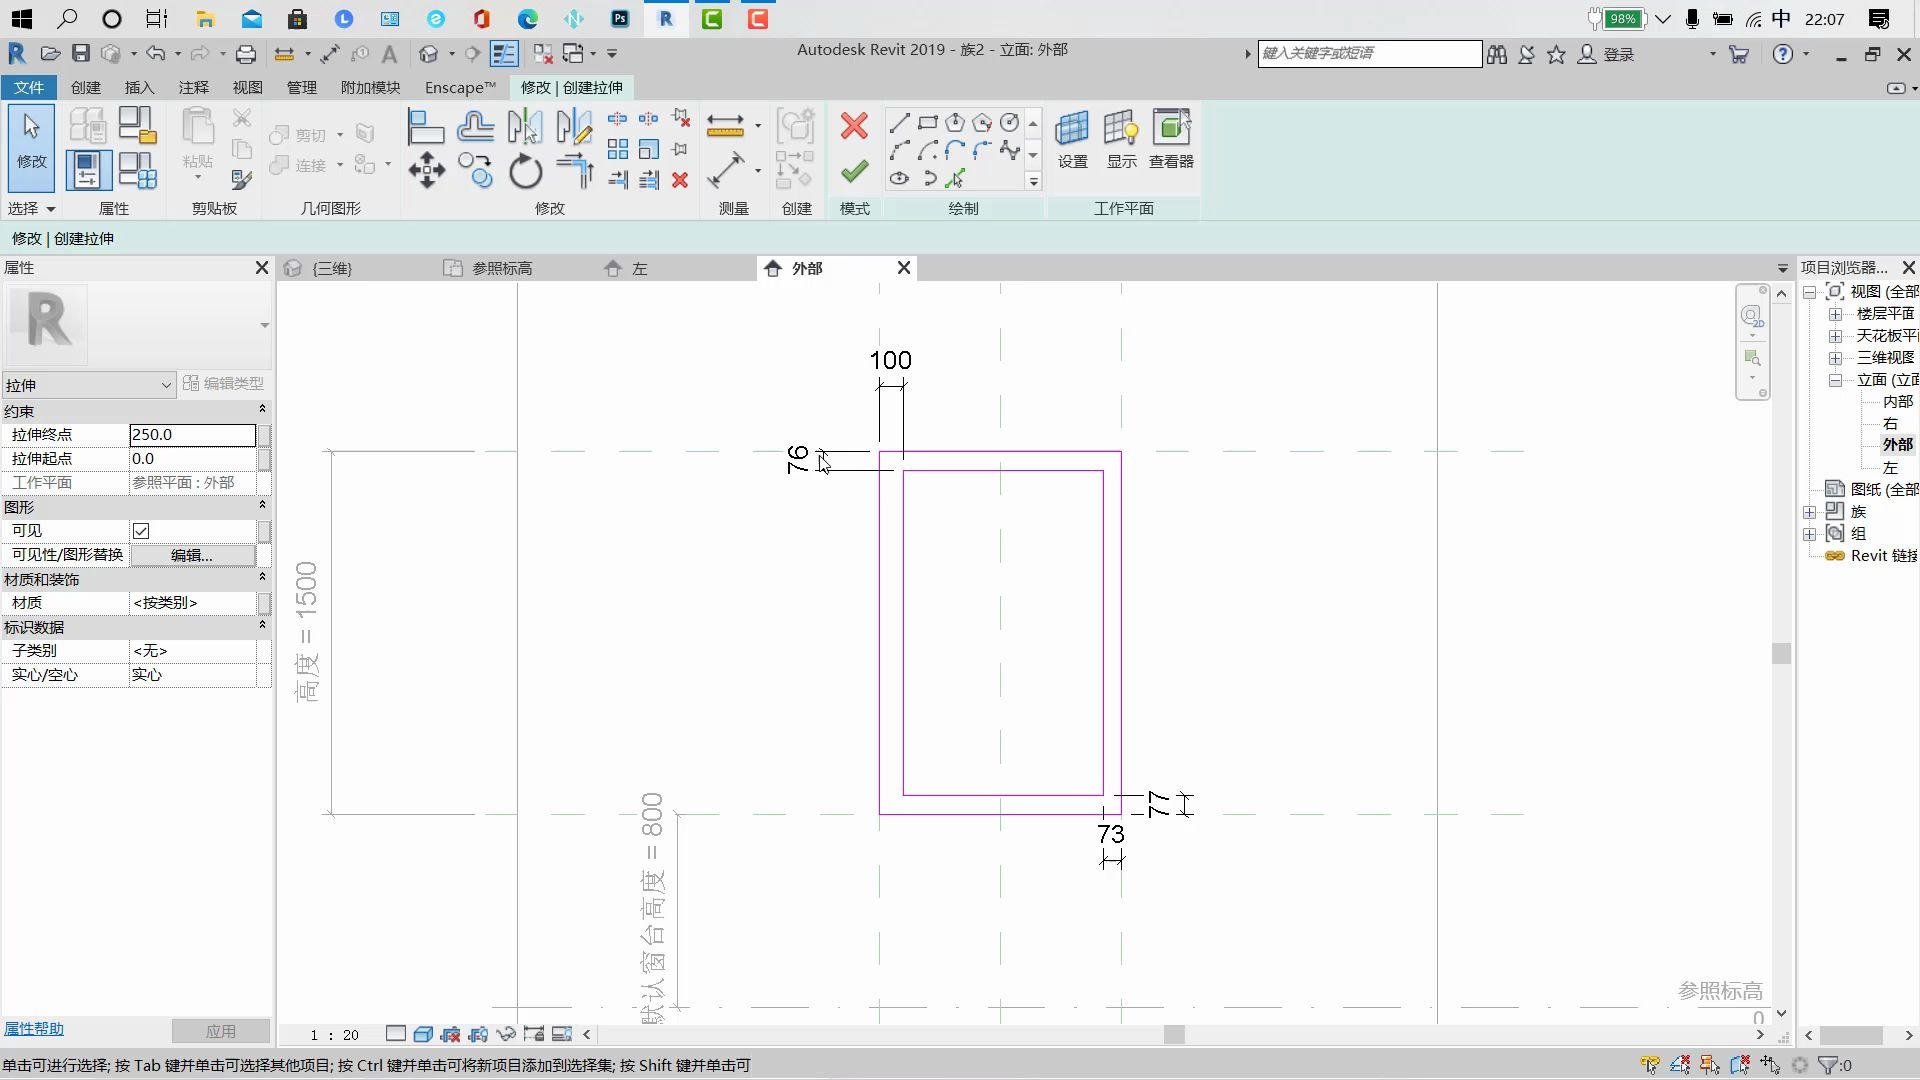
Task: Click the green Finish Edit Mode checkmark
Action: tap(854, 172)
